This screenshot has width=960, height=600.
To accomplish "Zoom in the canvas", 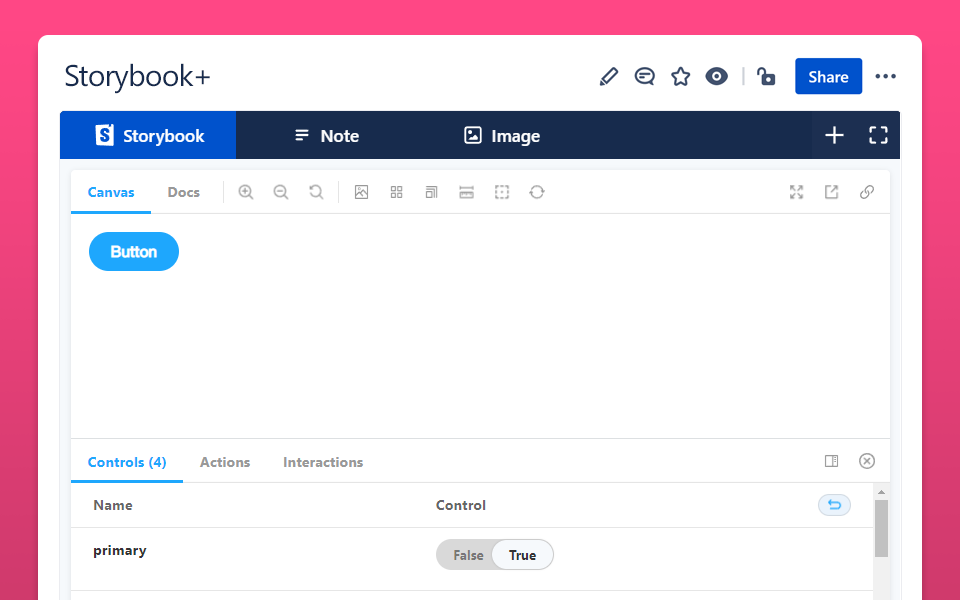I will pyautogui.click(x=246, y=192).
